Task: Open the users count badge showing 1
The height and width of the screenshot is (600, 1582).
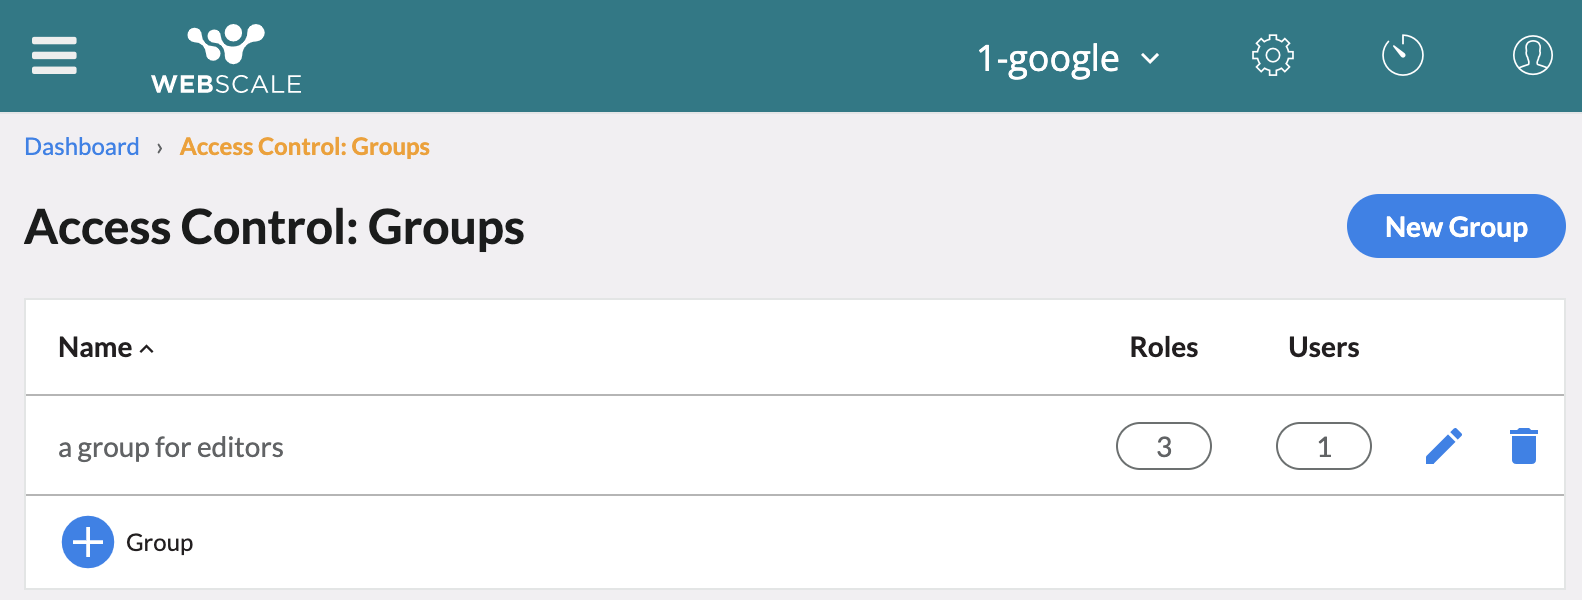Action: (x=1323, y=446)
